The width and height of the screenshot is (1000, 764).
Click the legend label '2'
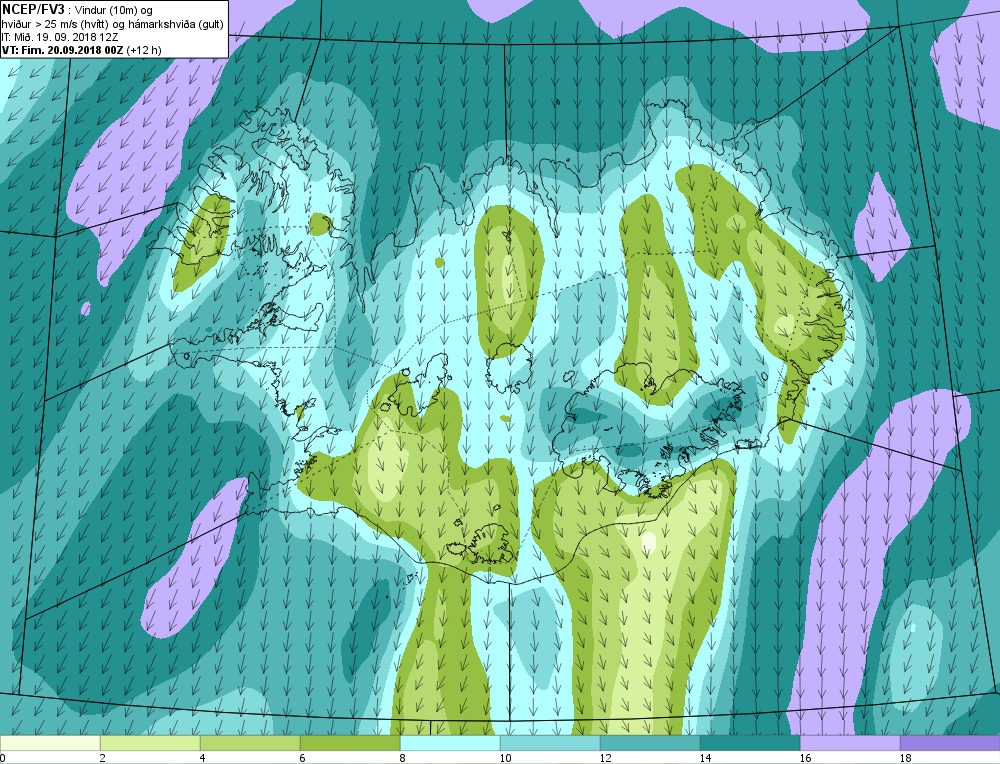103,758
